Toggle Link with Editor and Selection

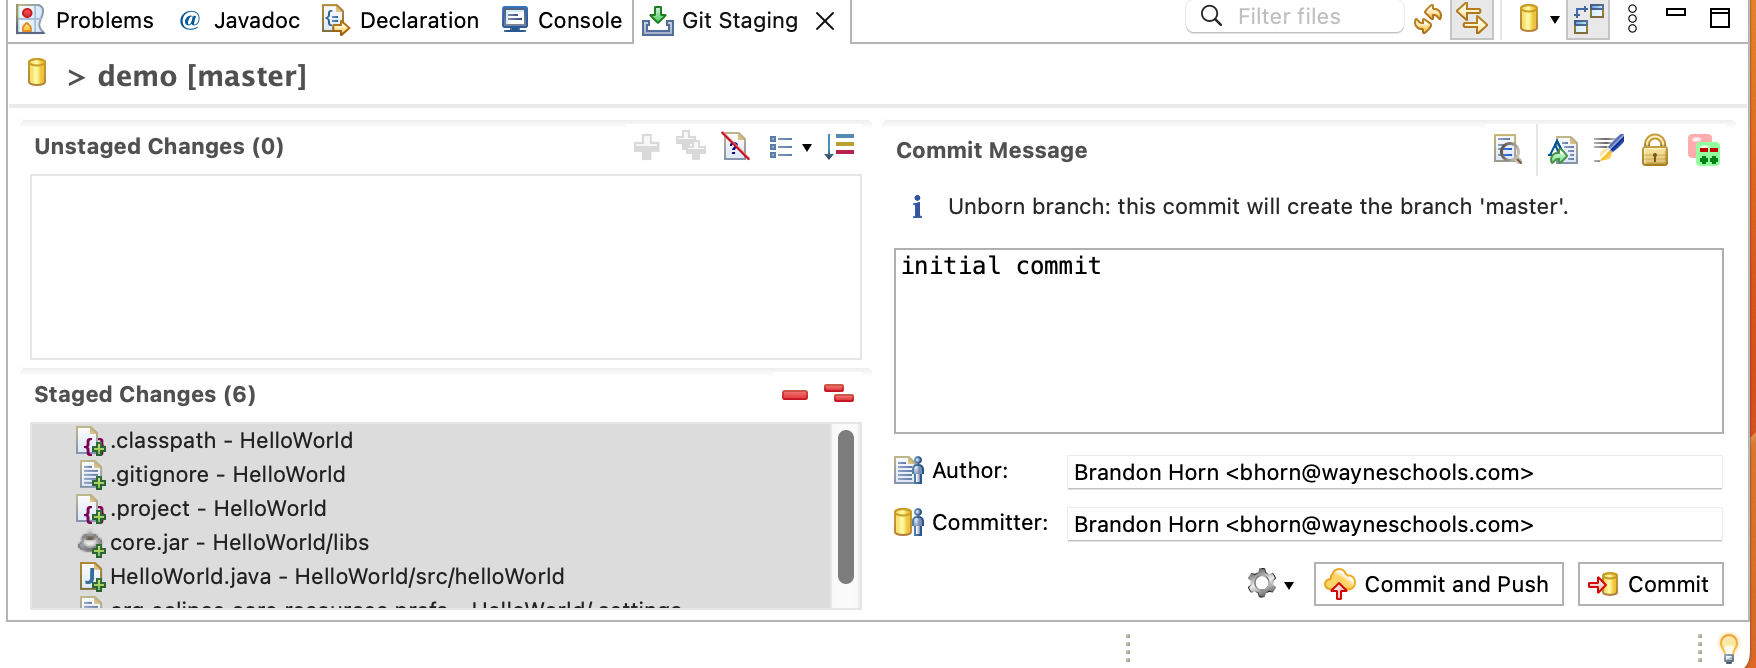coord(1472,19)
